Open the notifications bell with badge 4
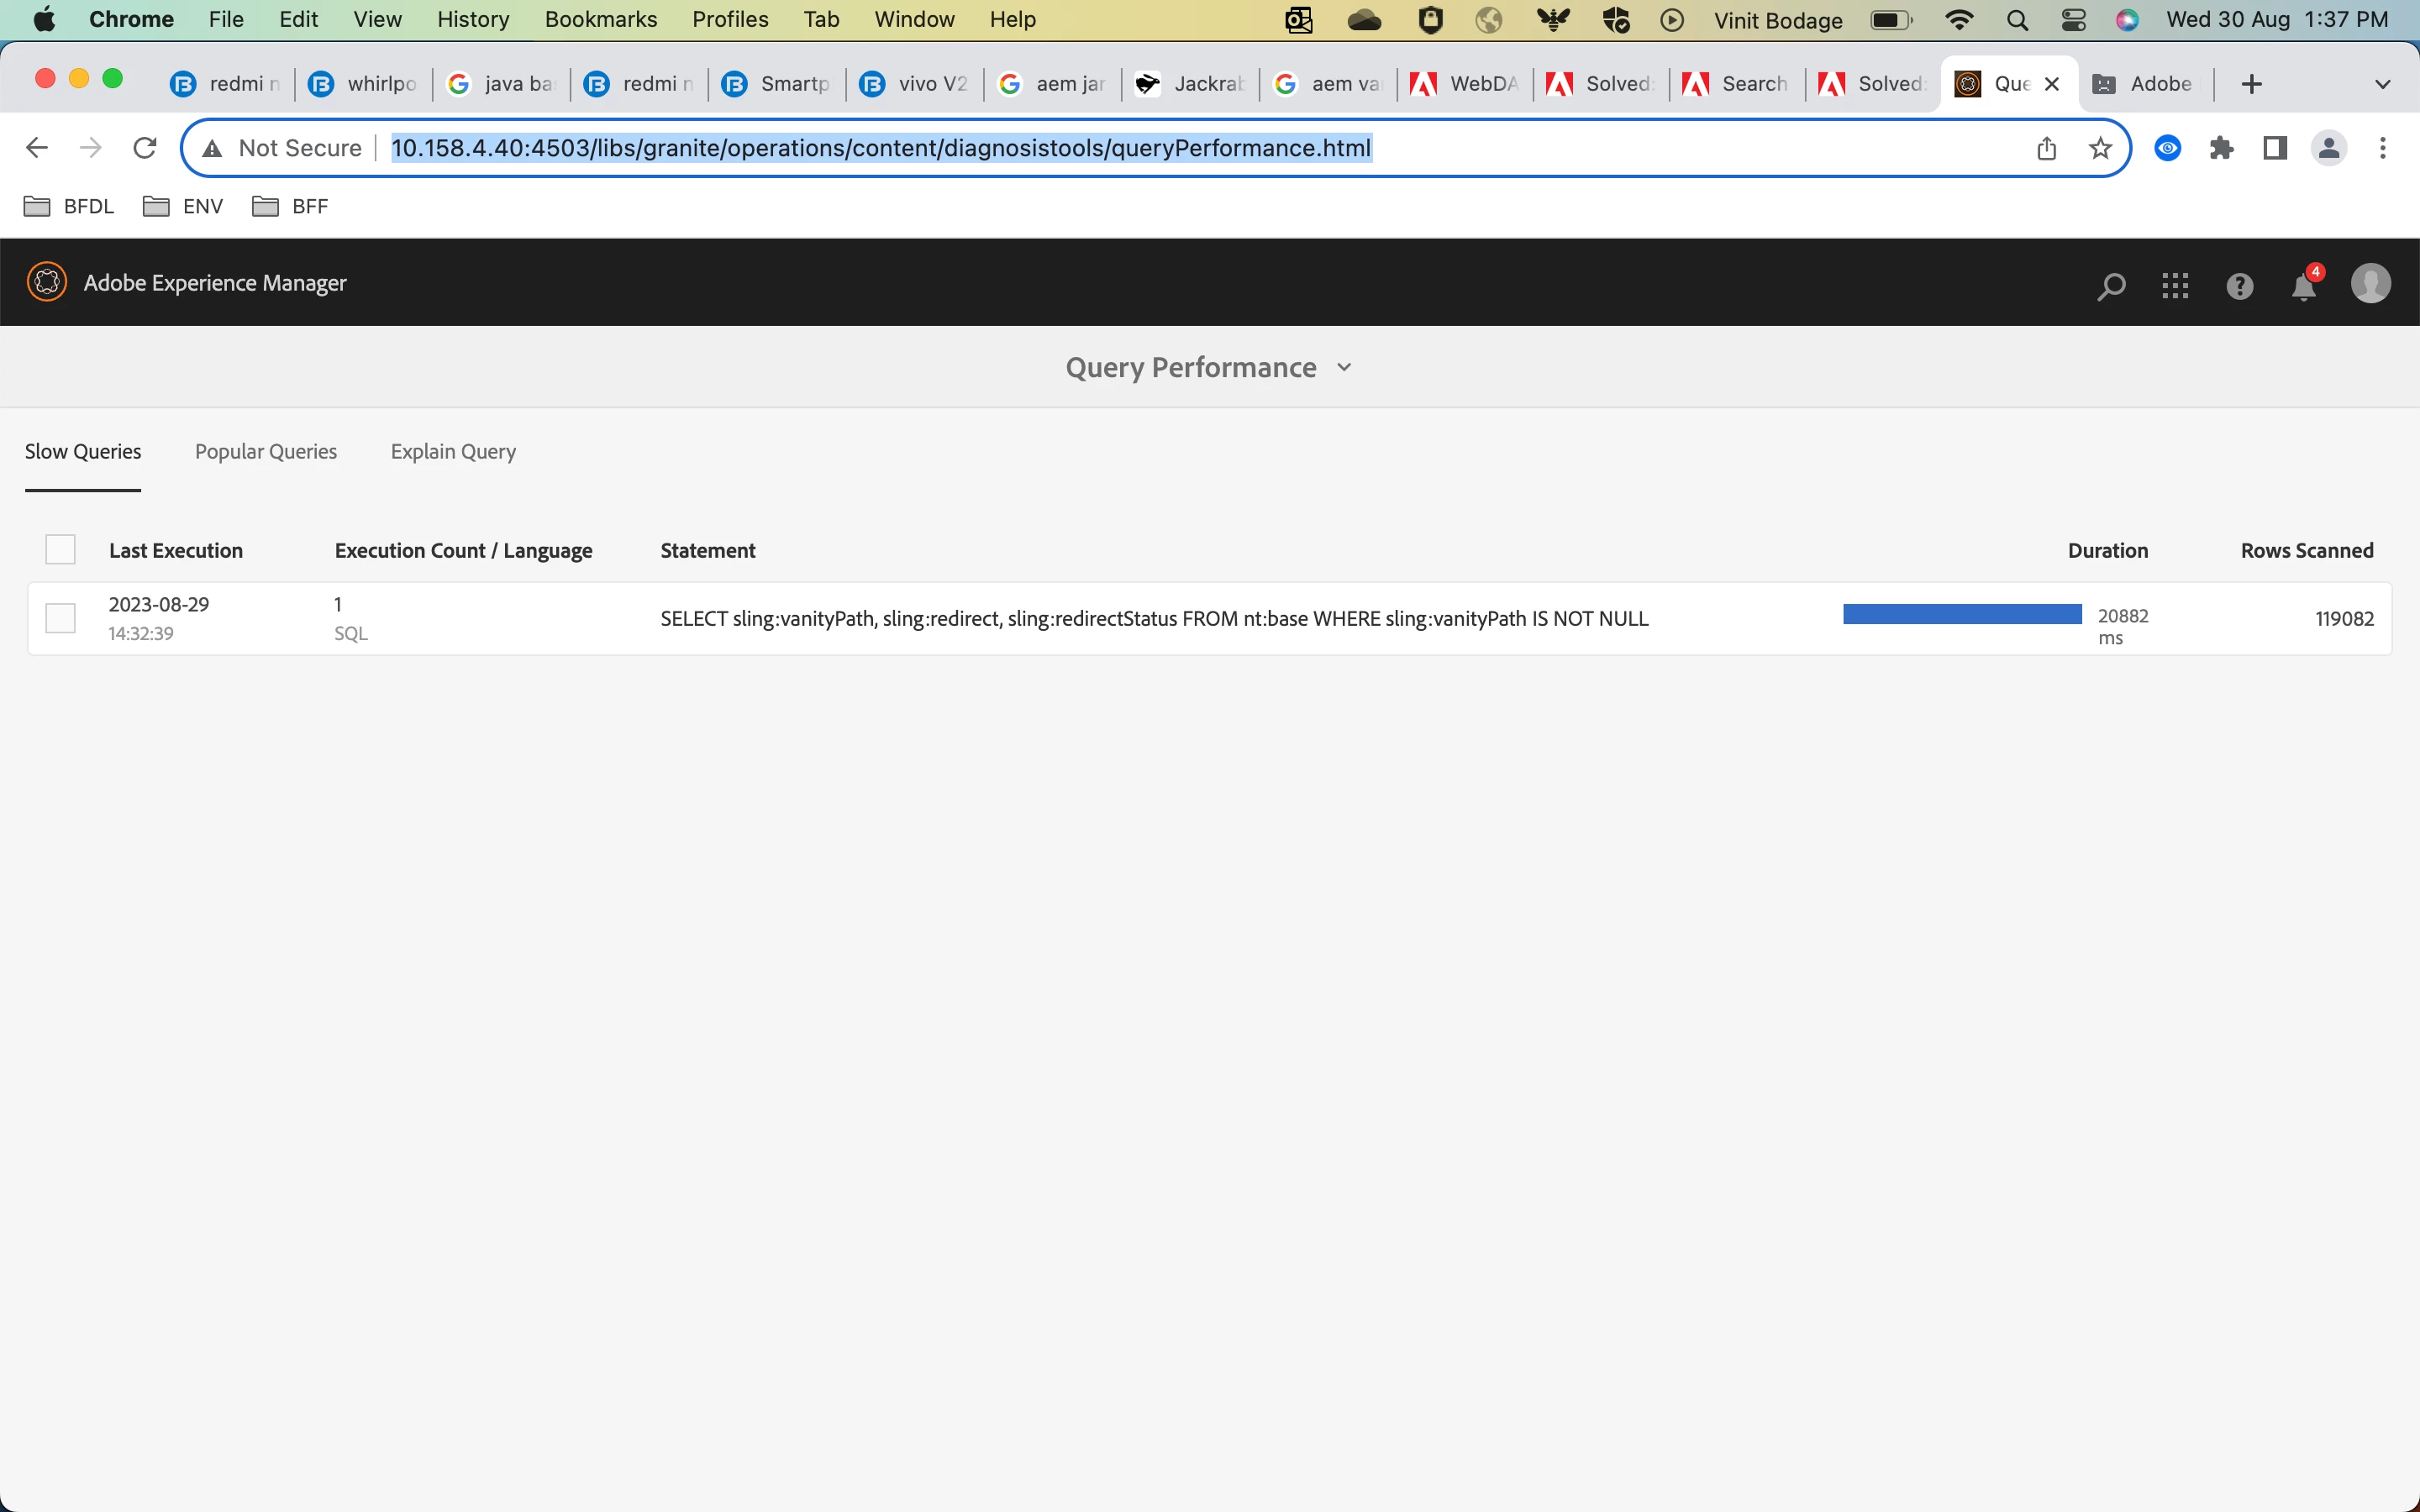This screenshot has width=2420, height=1512. 2303,286
